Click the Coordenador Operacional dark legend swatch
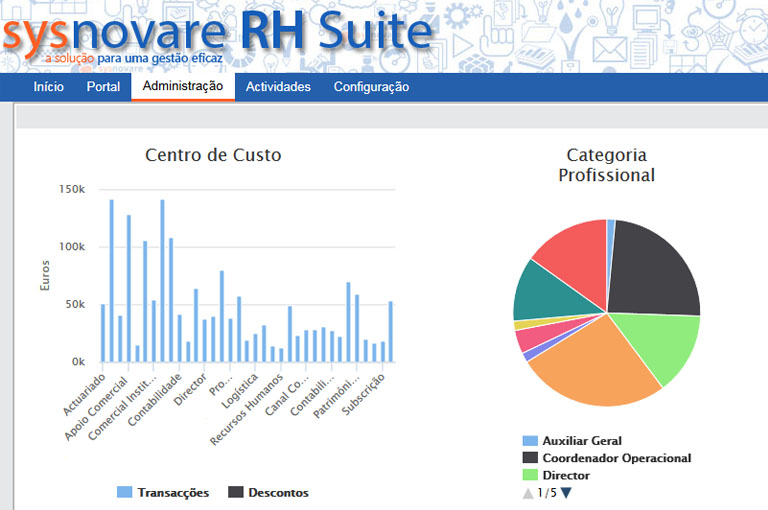Screen dimensions: 768x510 (530, 458)
